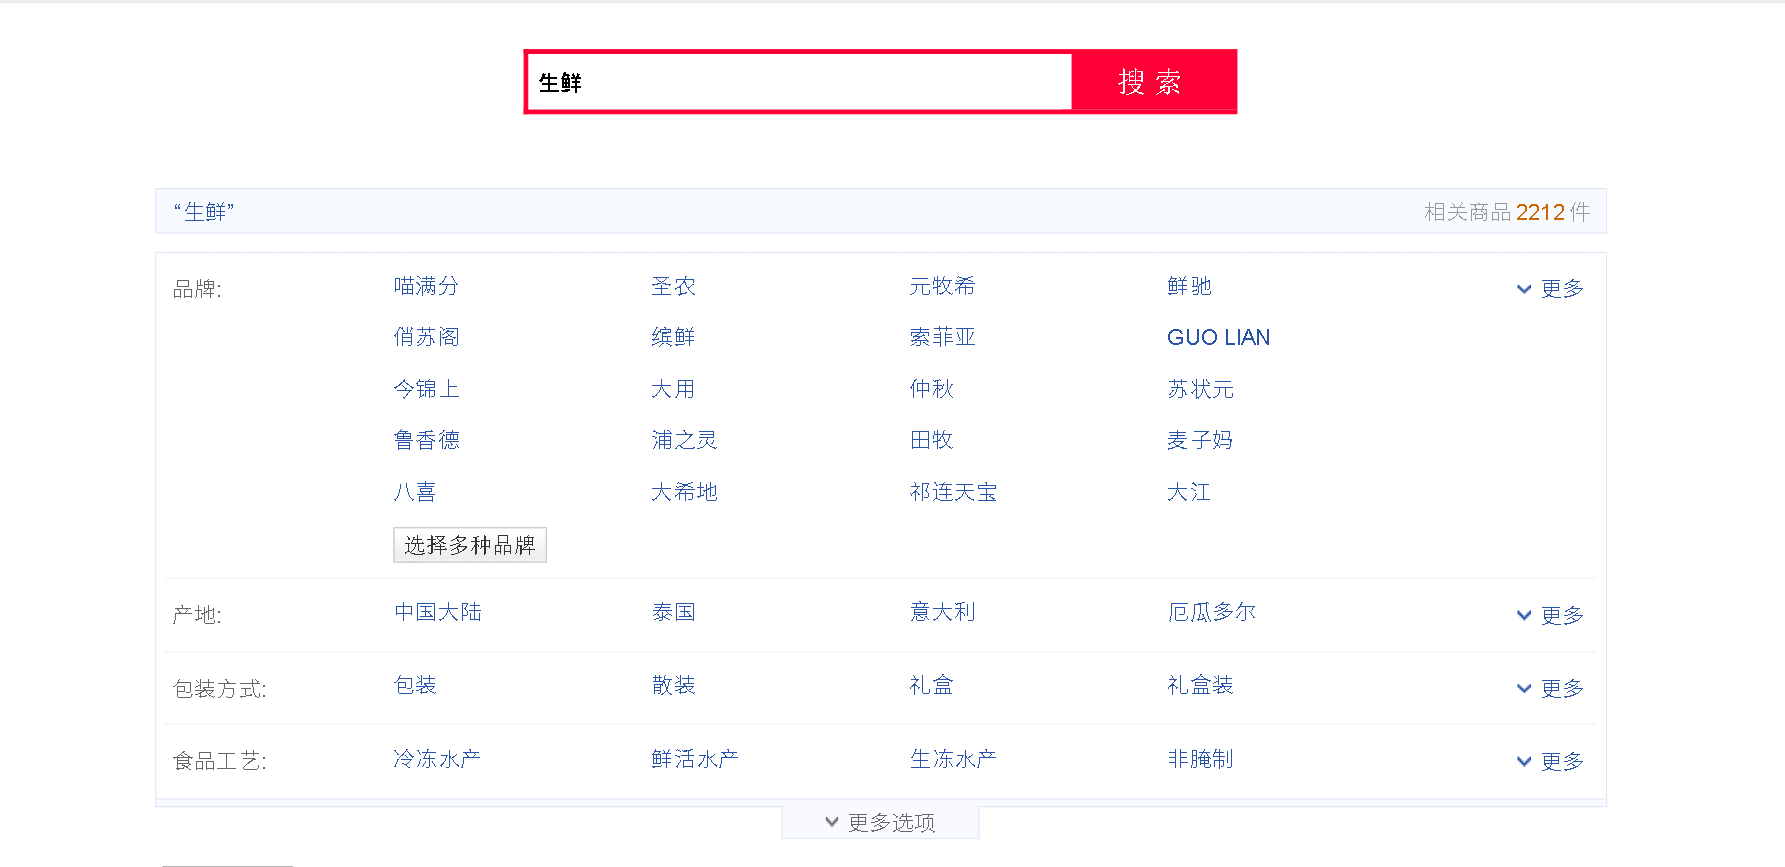This screenshot has height=867, width=1785.
Task: Click the red 搜索 button
Action: [x=1152, y=82]
